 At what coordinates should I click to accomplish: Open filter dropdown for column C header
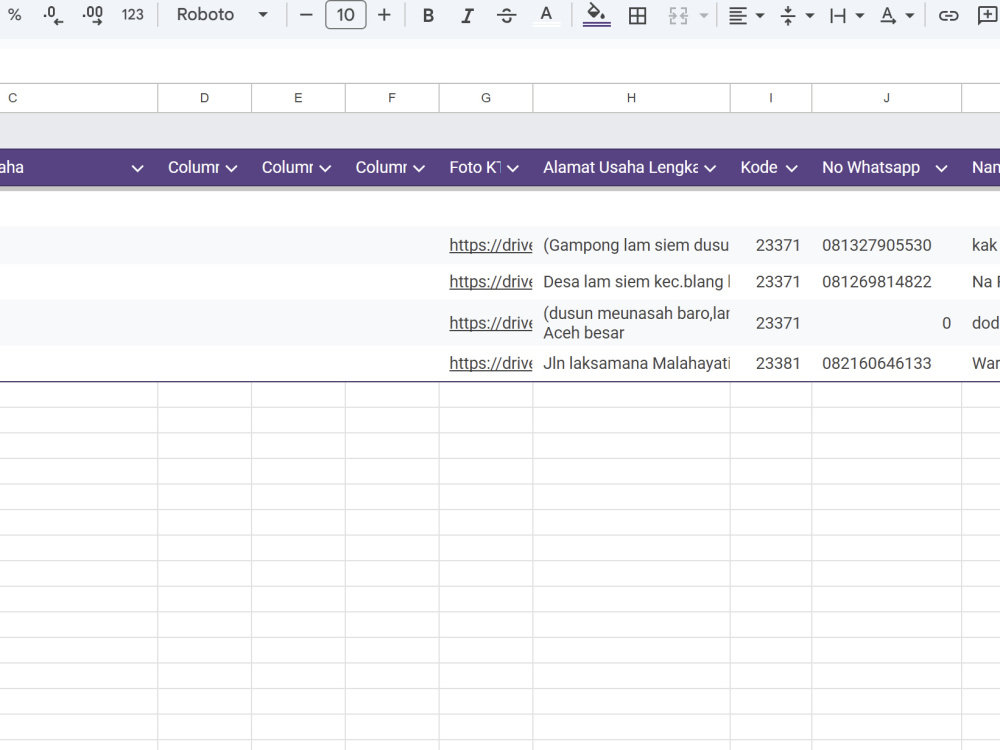click(x=137, y=168)
